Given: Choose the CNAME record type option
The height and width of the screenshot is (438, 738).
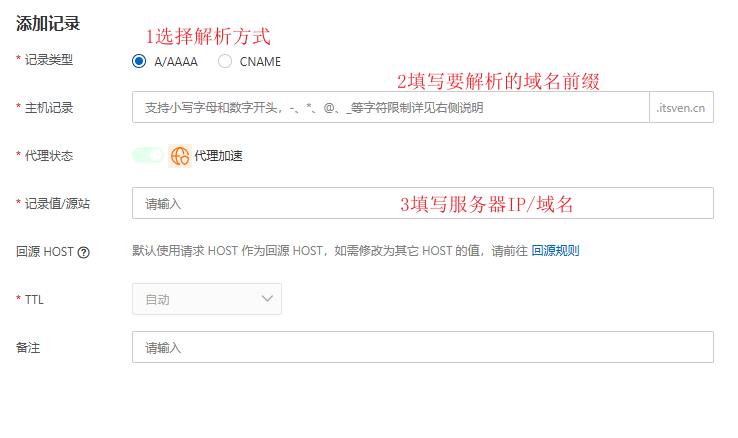Looking at the screenshot, I should click(x=225, y=61).
